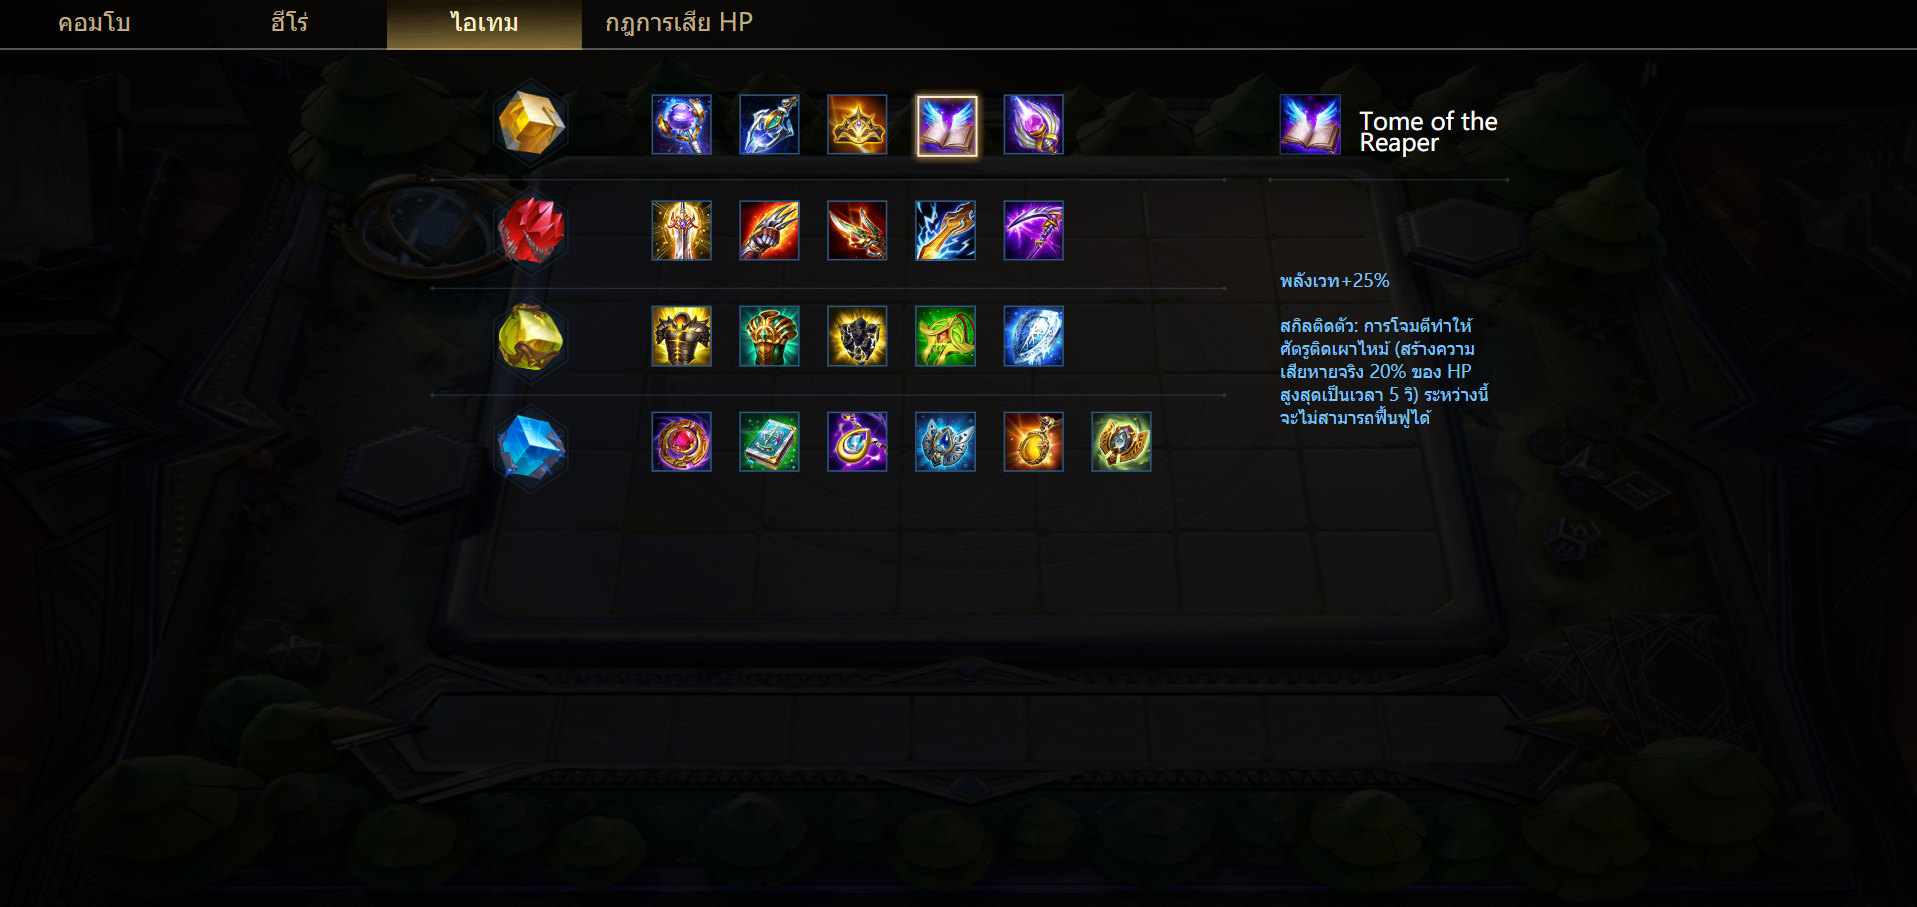This screenshot has height=907, width=1917.
Task: Select the frozen ice shield item
Action: (1033, 337)
